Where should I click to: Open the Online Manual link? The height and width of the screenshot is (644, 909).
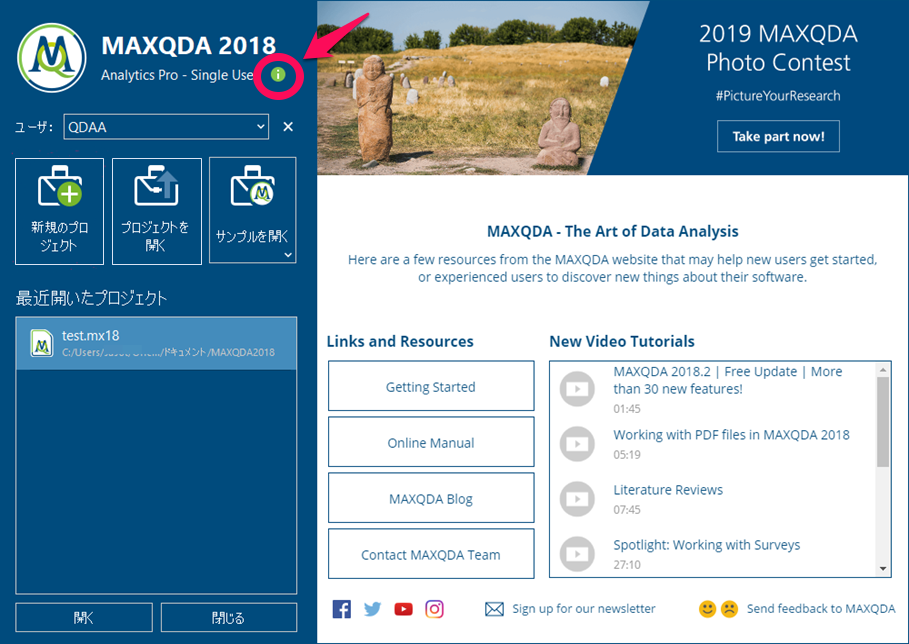[x=431, y=442]
